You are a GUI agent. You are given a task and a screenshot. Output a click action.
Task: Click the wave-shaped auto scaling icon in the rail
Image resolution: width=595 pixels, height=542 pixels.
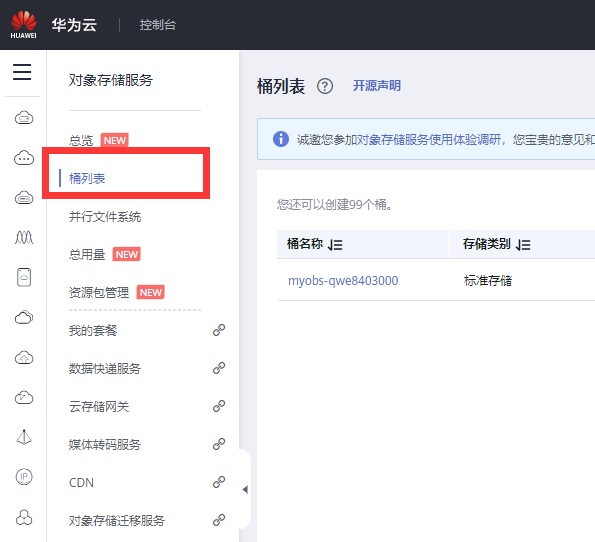(24, 238)
